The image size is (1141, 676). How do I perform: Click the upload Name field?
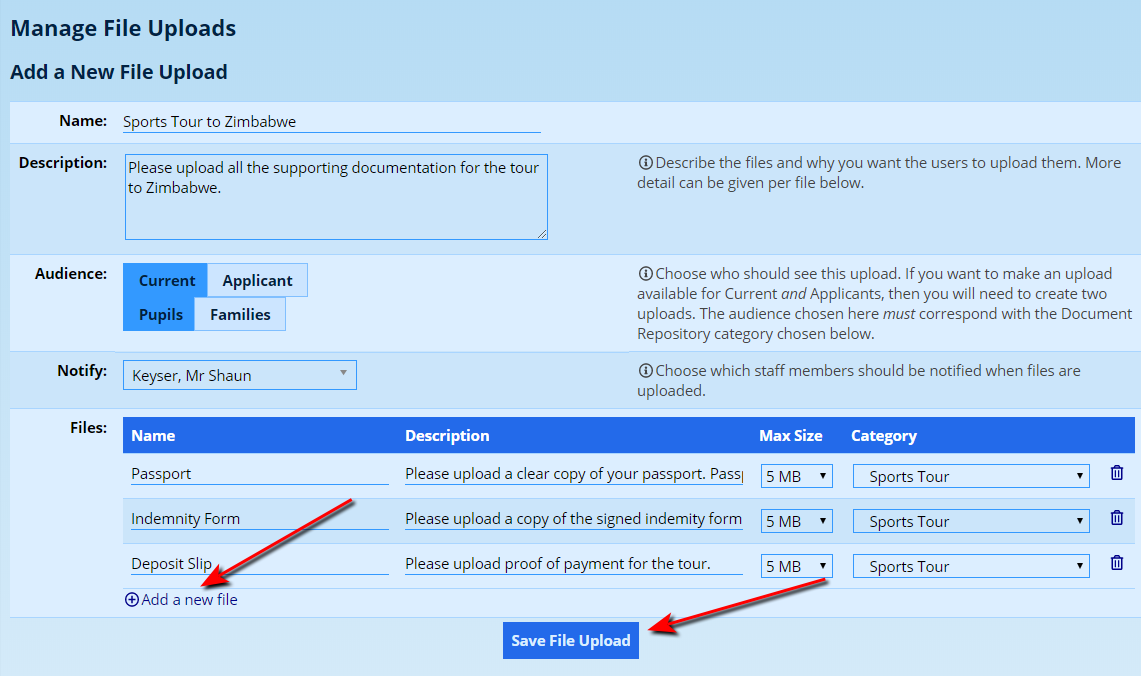pyautogui.click(x=331, y=122)
